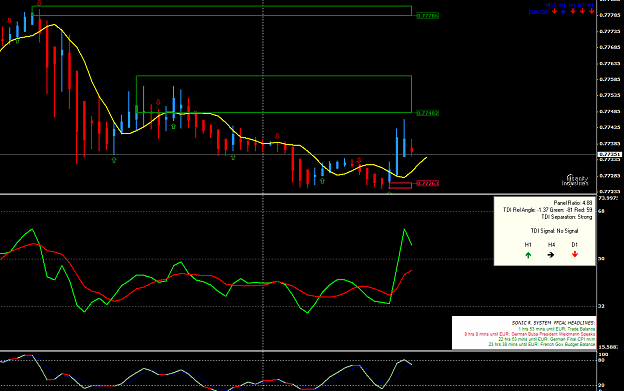This screenshot has width=625, height=391.
Task: Click the 0.77482 green zone price label
Action: pyautogui.click(x=427, y=113)
